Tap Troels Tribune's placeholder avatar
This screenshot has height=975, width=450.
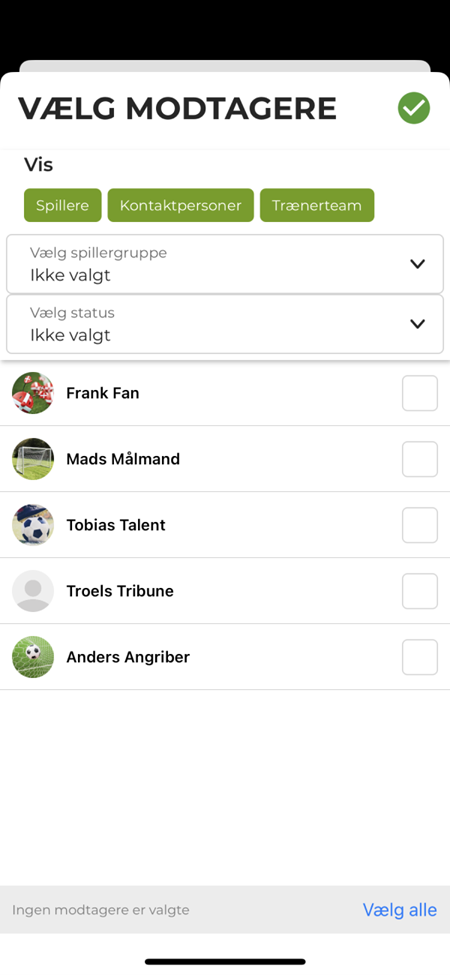pyautogui.click(x=33, y=591)
